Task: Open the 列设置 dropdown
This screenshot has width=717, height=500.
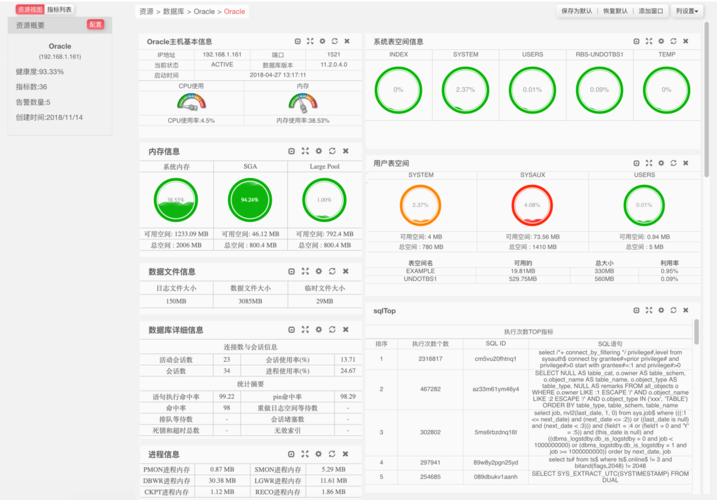Action: point(687,11)
